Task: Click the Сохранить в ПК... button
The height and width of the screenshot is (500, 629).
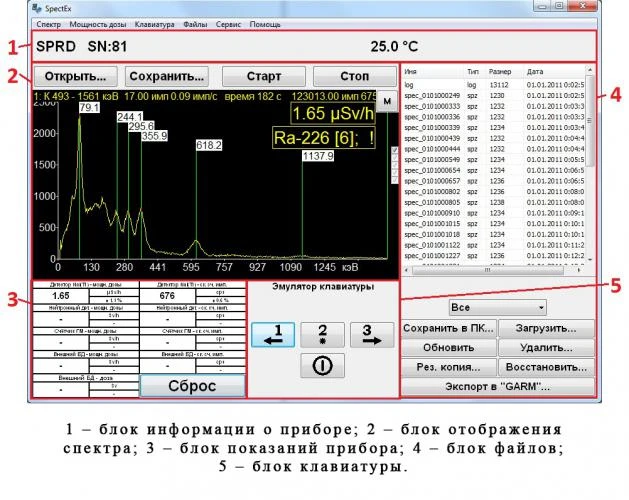Action: 448,328
